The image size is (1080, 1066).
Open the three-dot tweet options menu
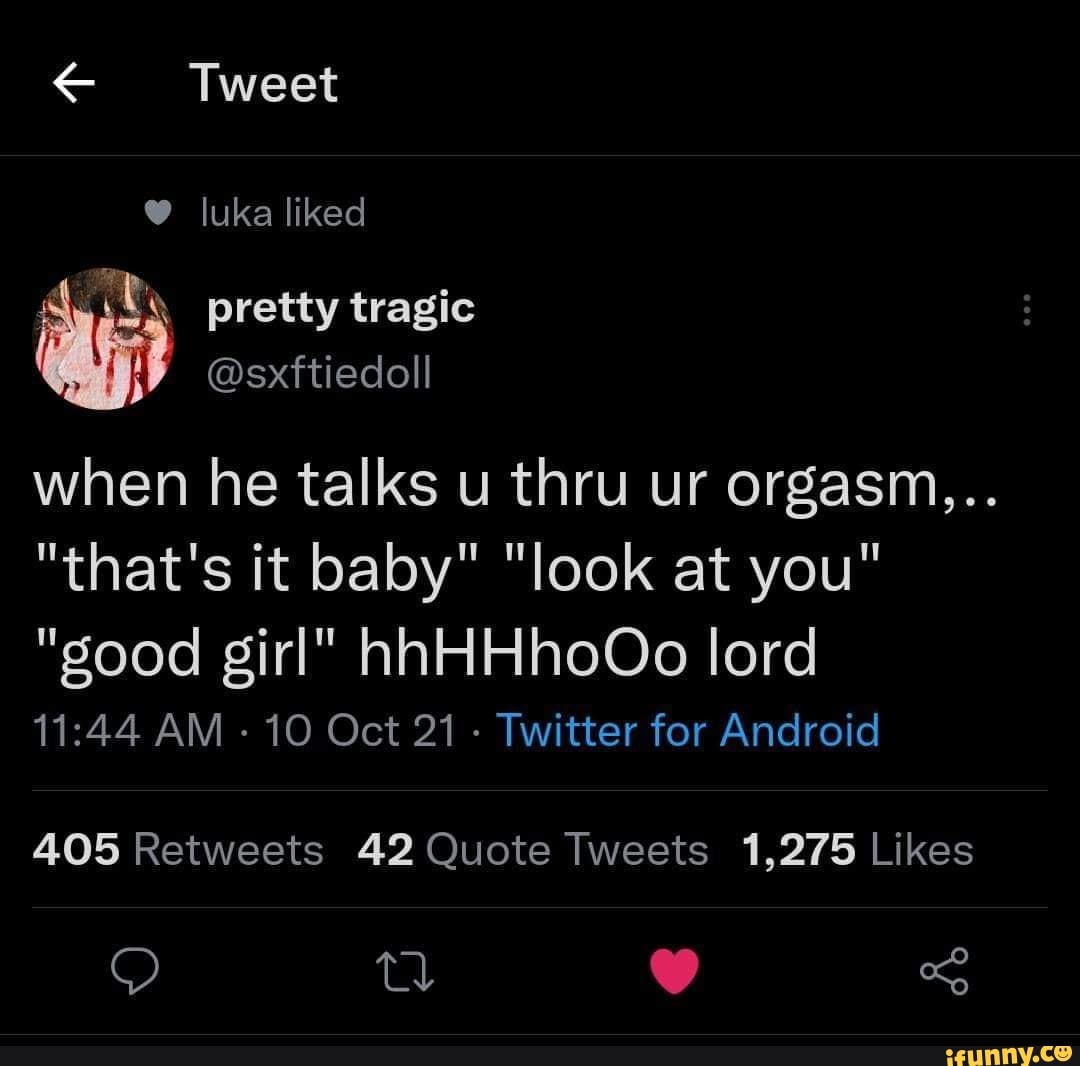pos(1026,310)
